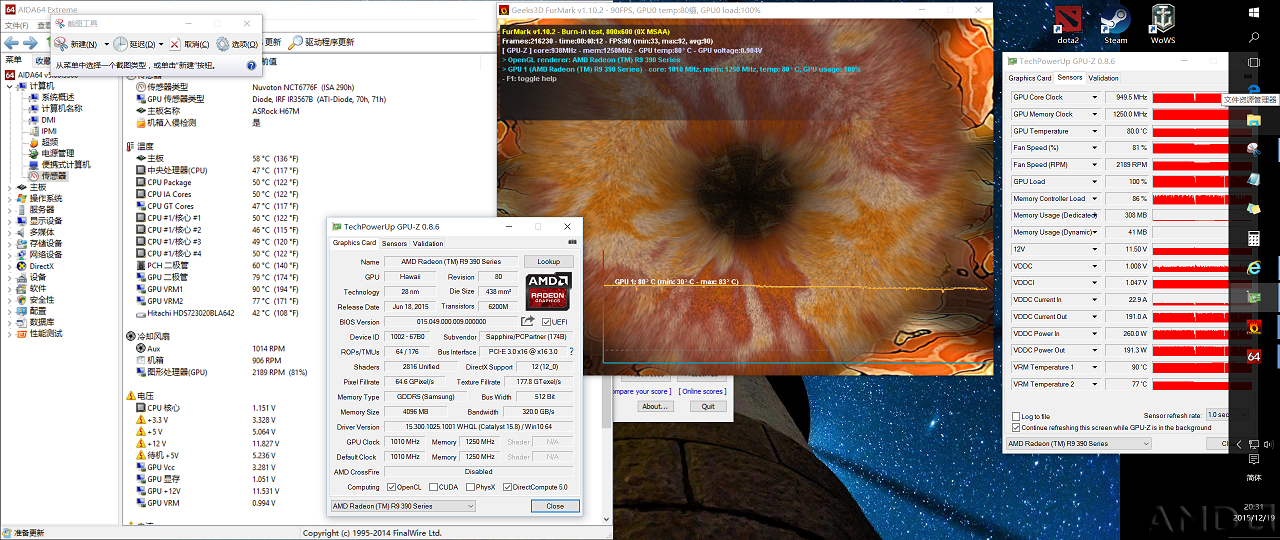
Task: Toggle the PhysX computing checkbox
Action: [469, 487]
